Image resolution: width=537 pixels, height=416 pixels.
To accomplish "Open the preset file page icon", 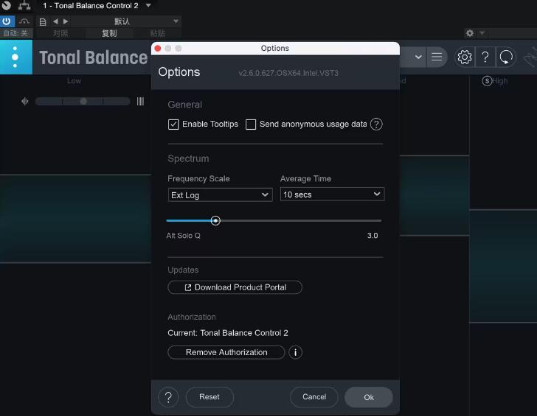I will pyautogui.click(x=43, y=22).
